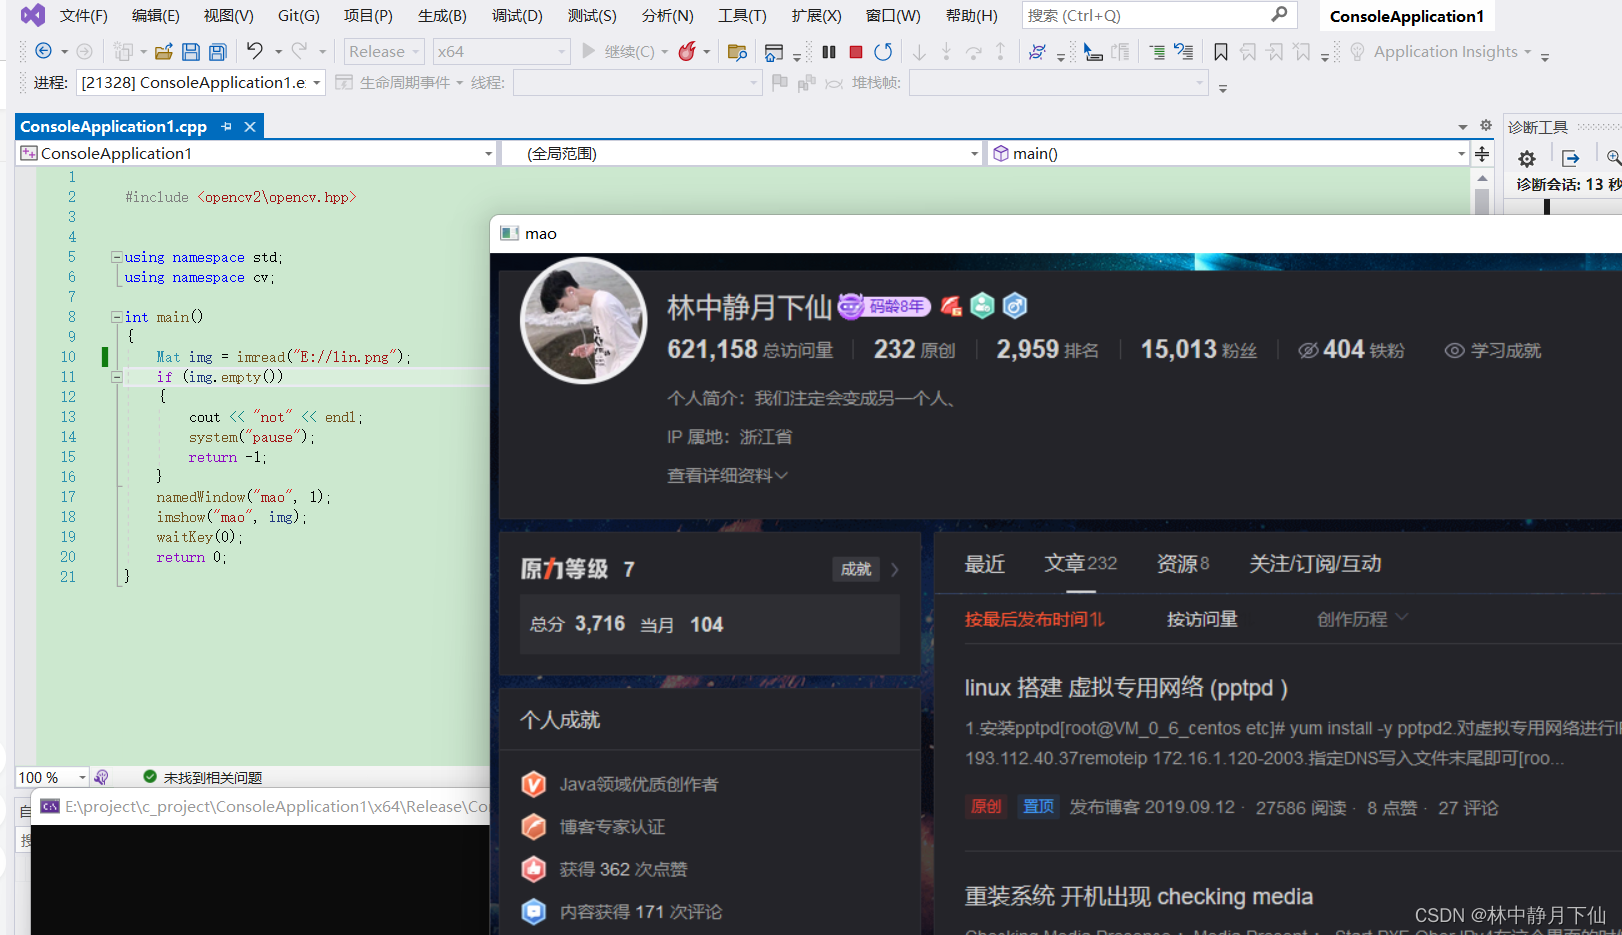
Task: Click the Visual Studio search box
Action: coord(1159,15)
